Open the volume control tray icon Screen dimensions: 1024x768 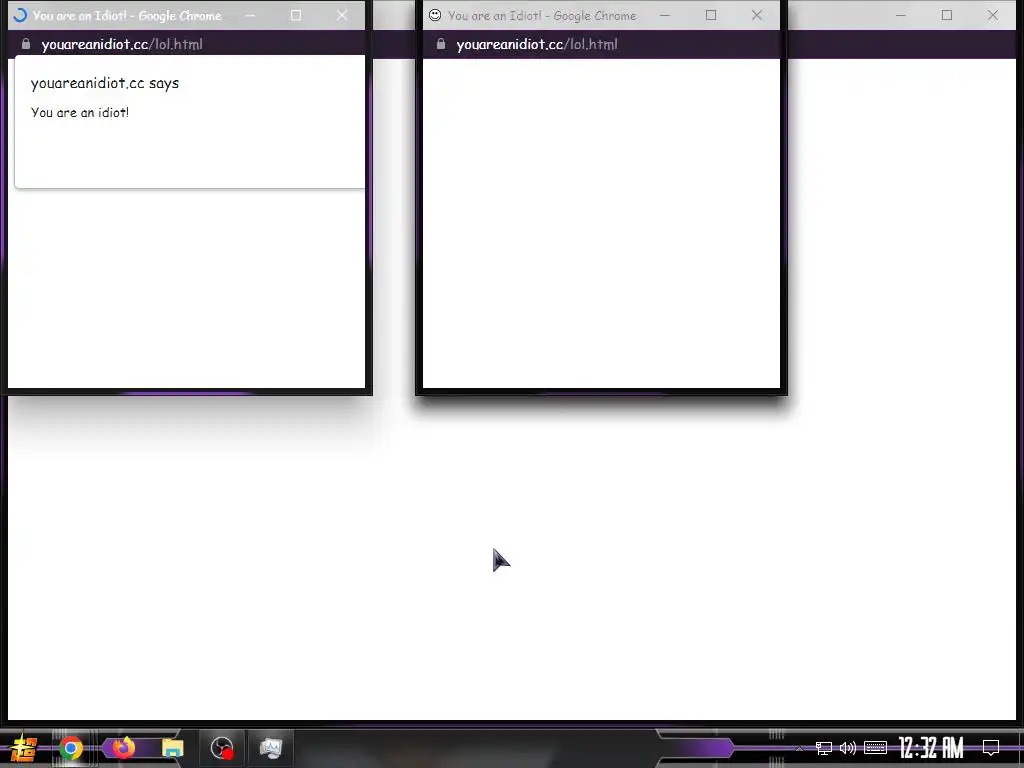tap(848, 748)
